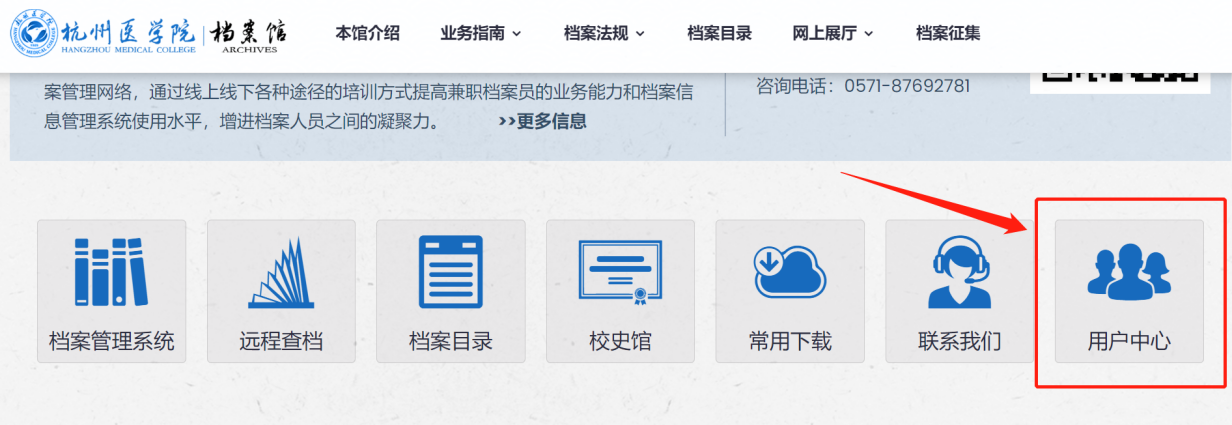Click the group people icon for 用户中心
The height and width of the screenshot is (425, 1232).
point(1129,271)
